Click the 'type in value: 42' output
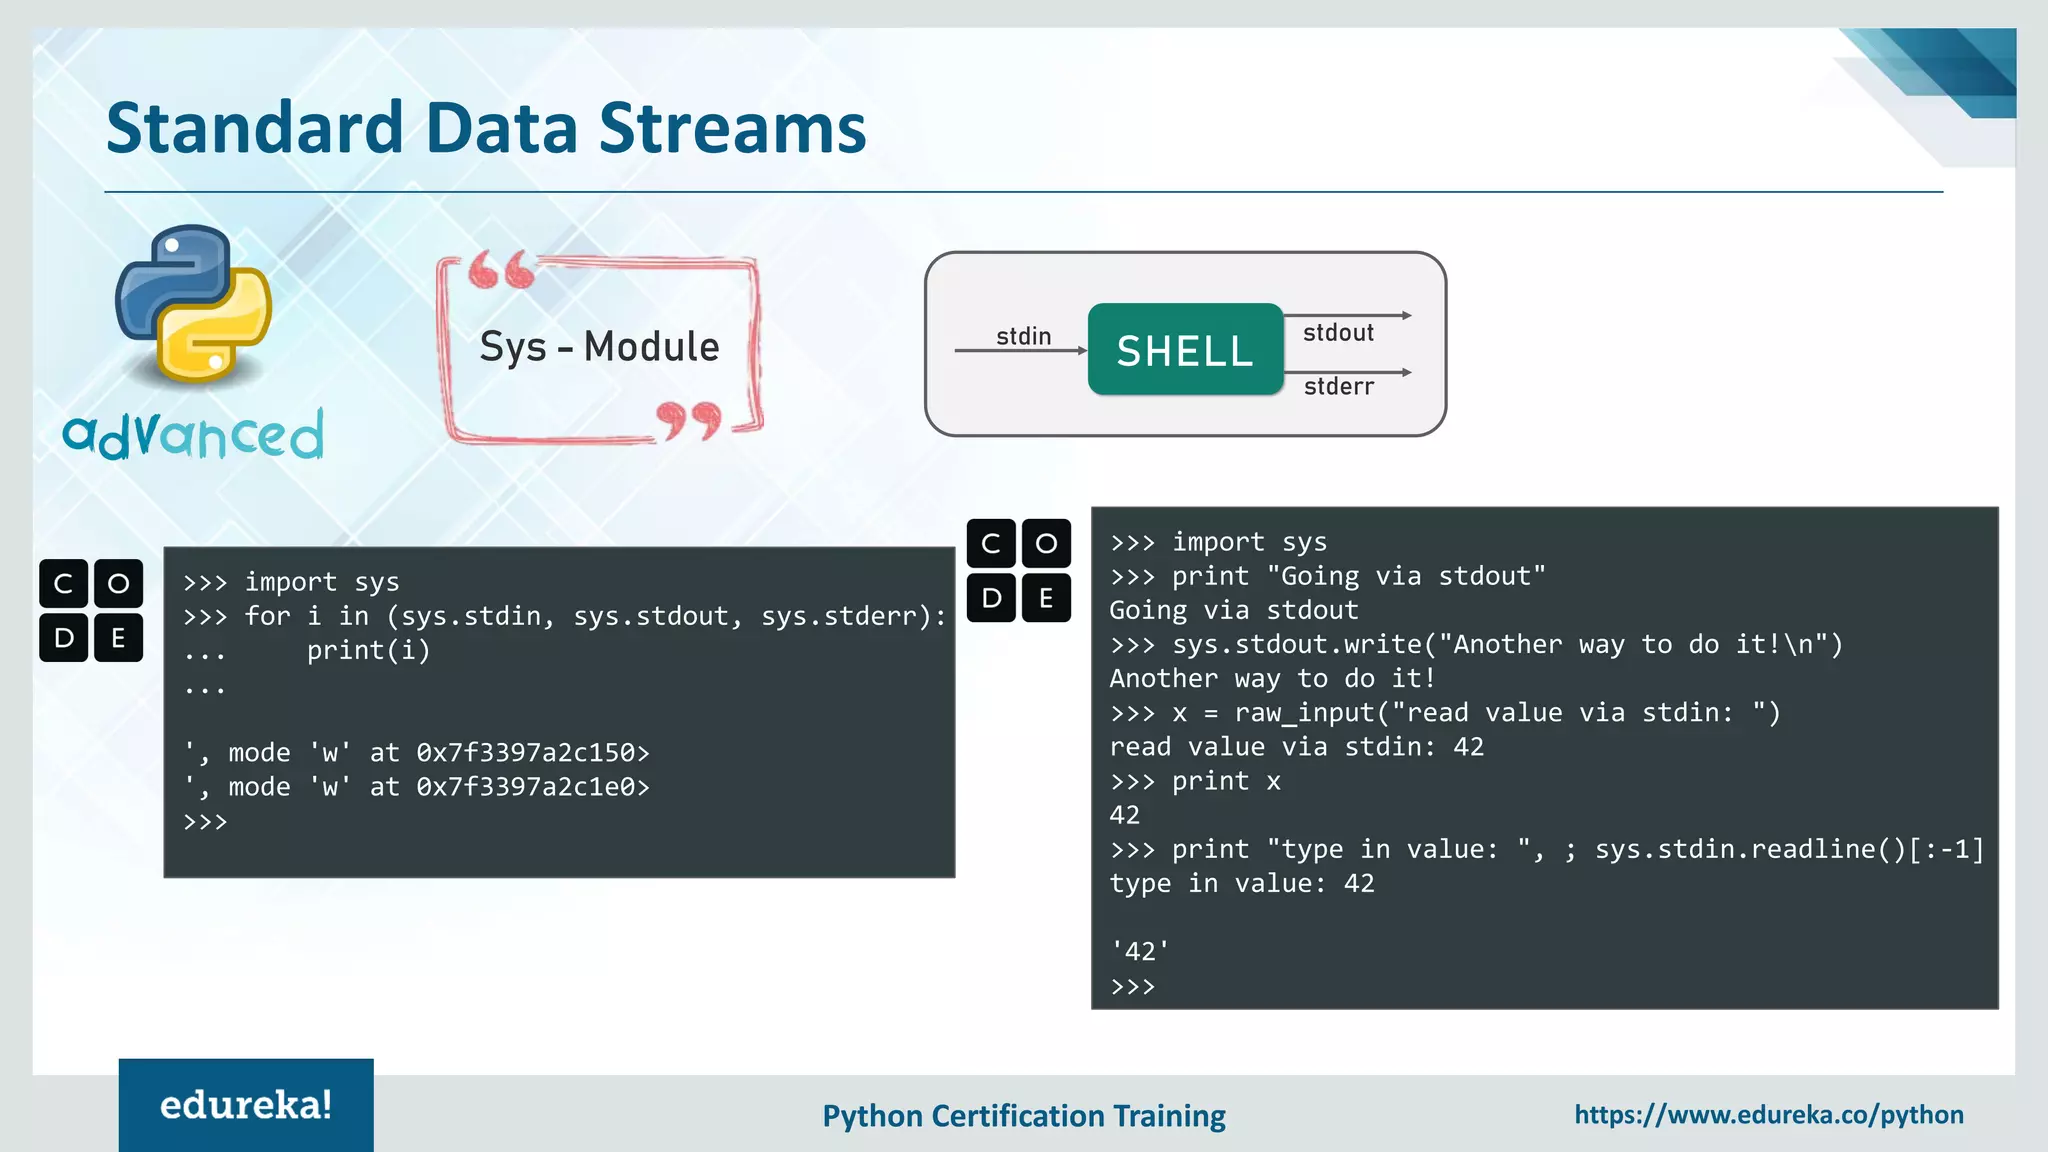The height and width of the screenshot is (1152, 2048). tap(1242, 884)
